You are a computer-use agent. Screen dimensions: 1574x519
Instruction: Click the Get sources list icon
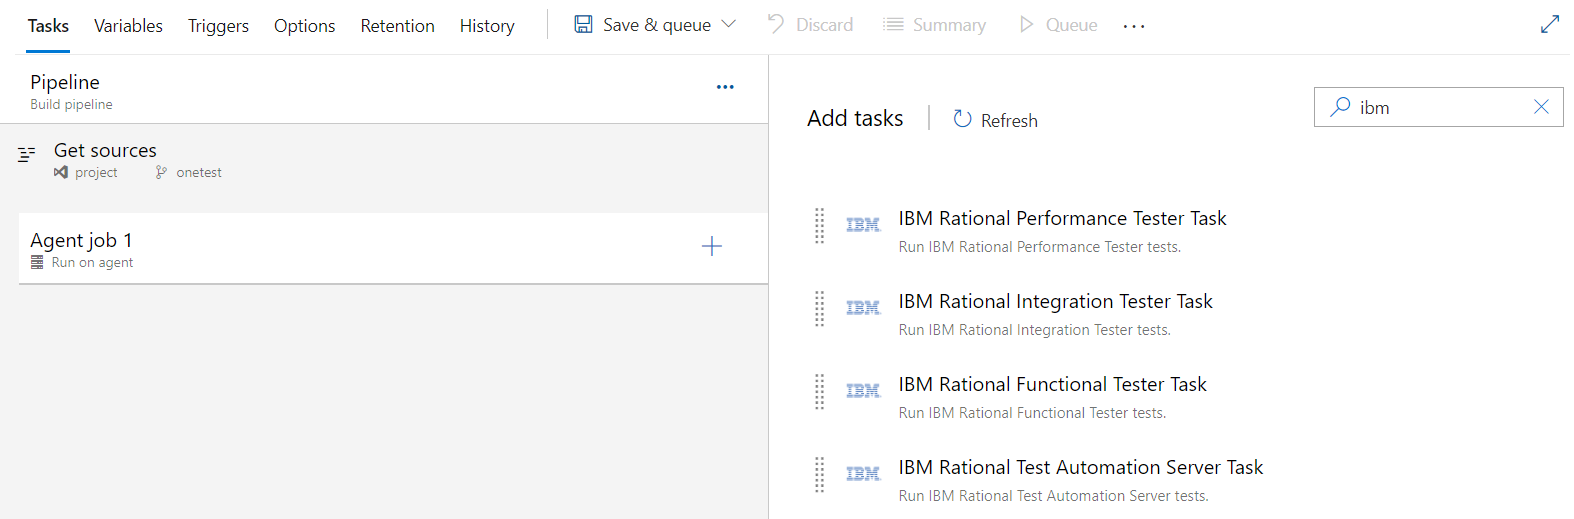click(x=27, y=154)
